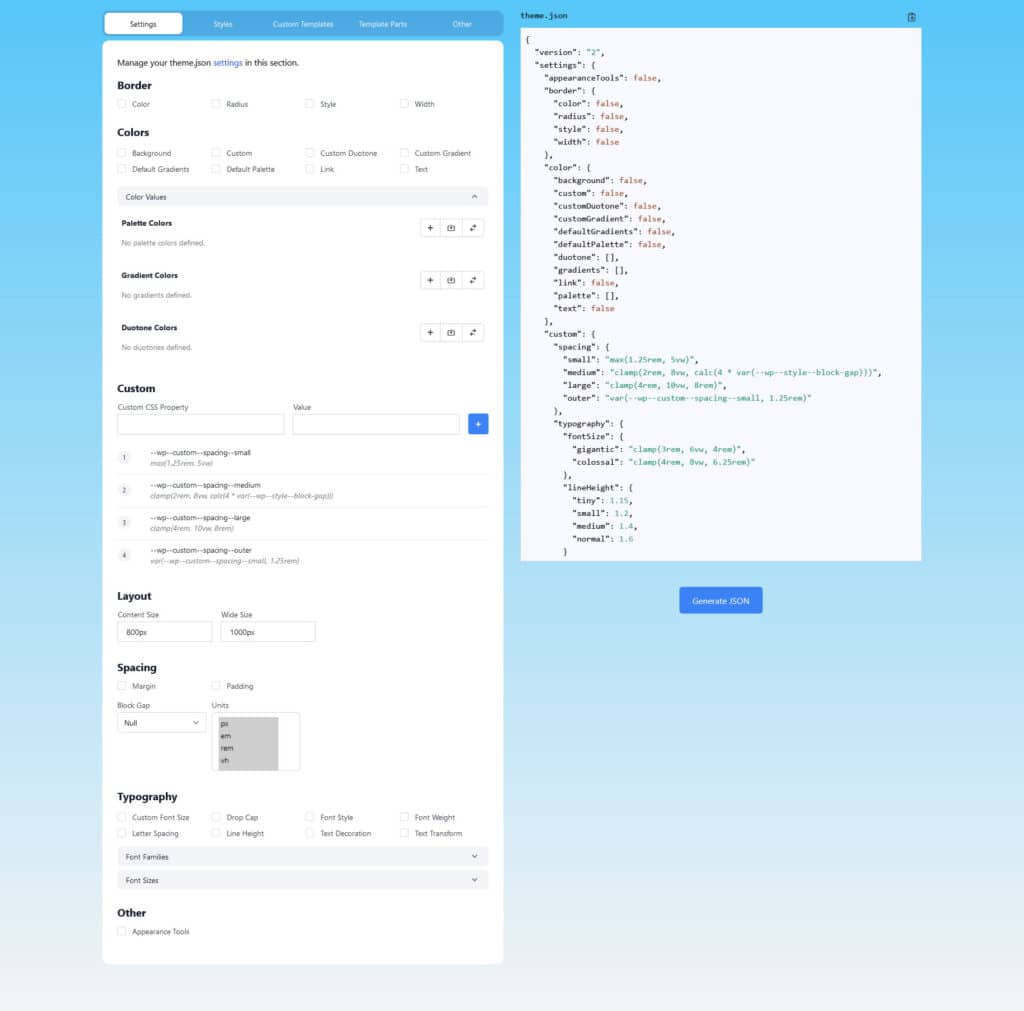
Task: Collapse the Color Values section
Action: 475,197
